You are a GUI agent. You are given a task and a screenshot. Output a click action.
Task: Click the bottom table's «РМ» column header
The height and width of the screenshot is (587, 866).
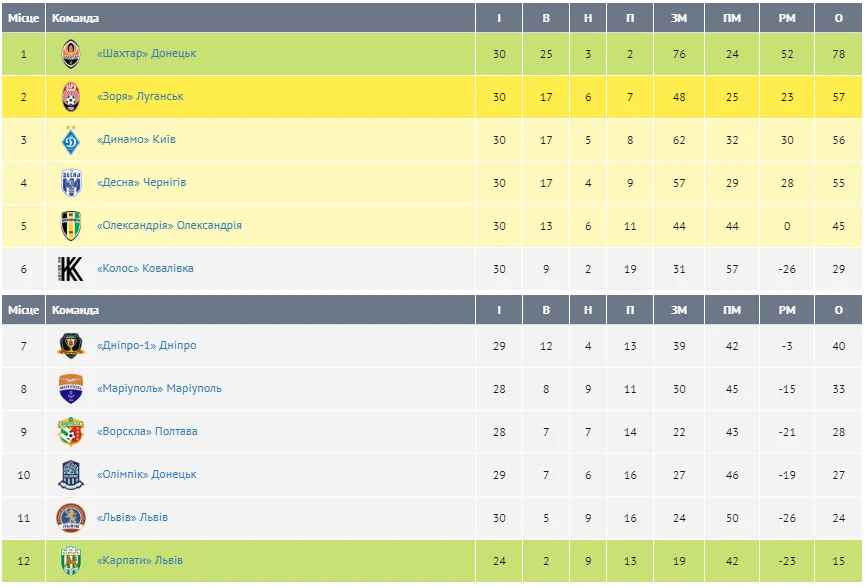pos(787,310)
